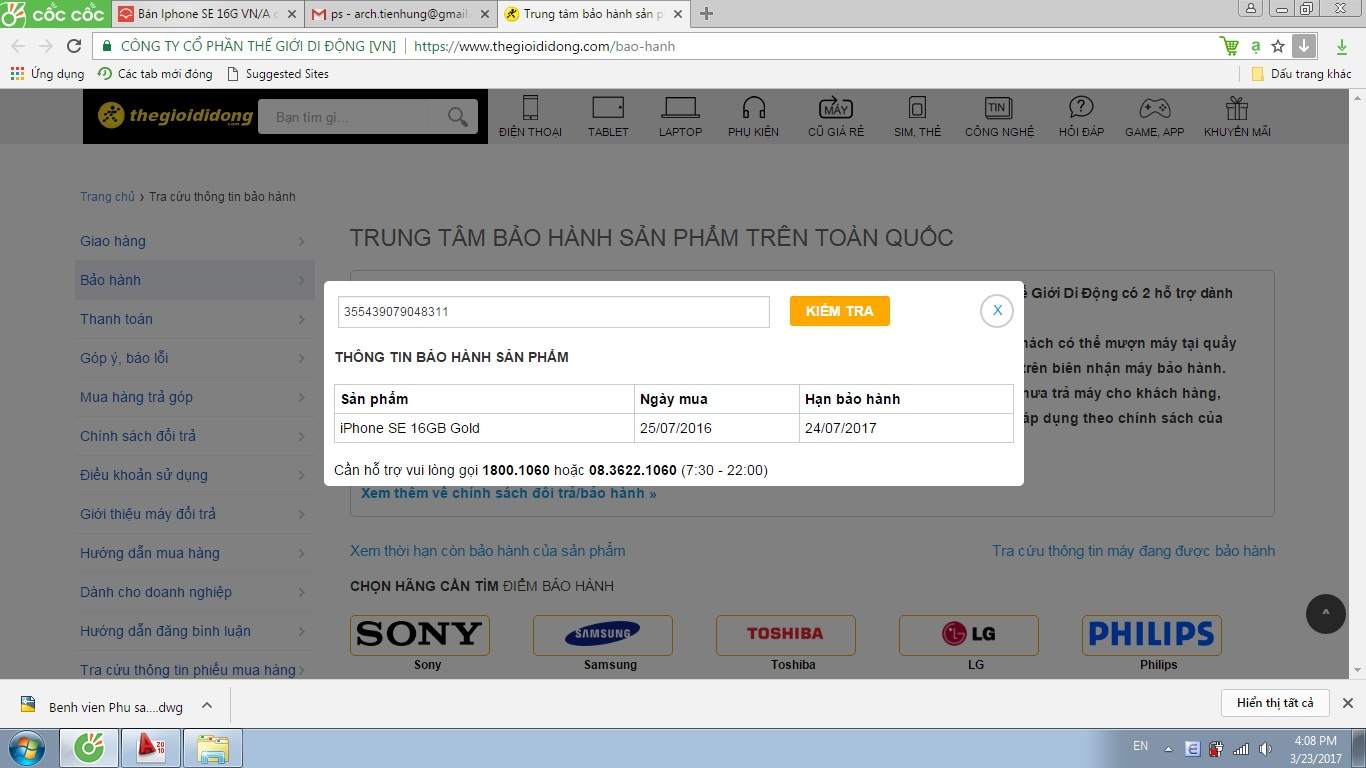This screenshot has height=768, width=1366.
Task: Go to the Trang chủ breadcrumb link
Action: coord(107,197)
